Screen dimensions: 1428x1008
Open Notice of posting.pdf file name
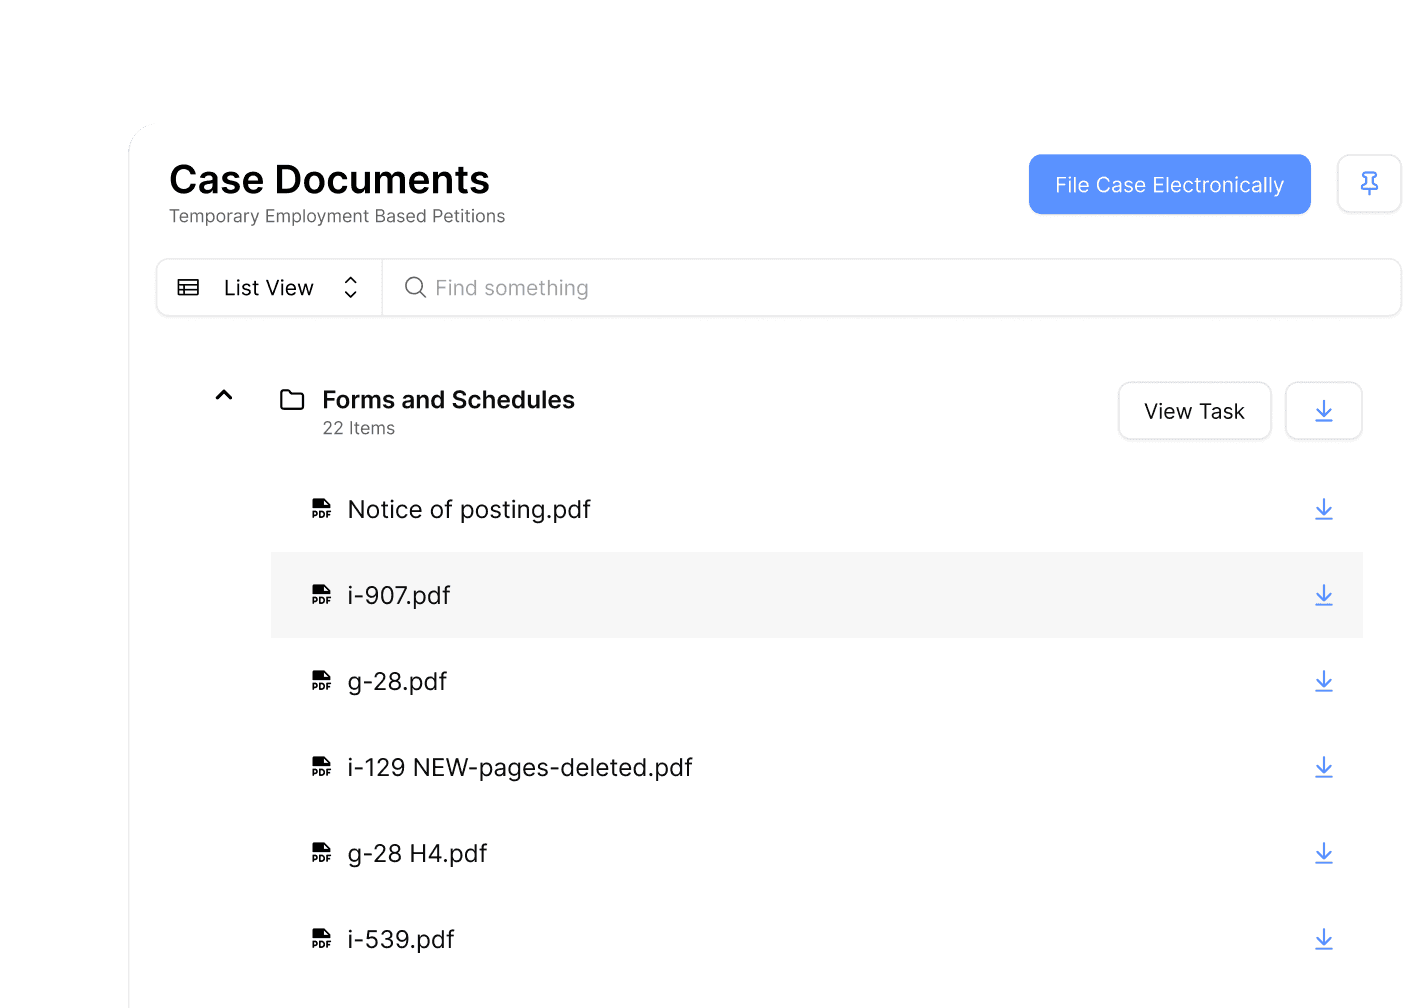point(469,510)
